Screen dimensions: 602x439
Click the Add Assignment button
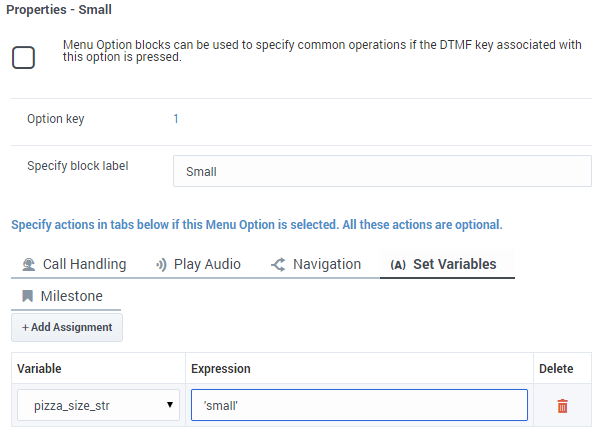pyautogui.click(x=67, y=327)
